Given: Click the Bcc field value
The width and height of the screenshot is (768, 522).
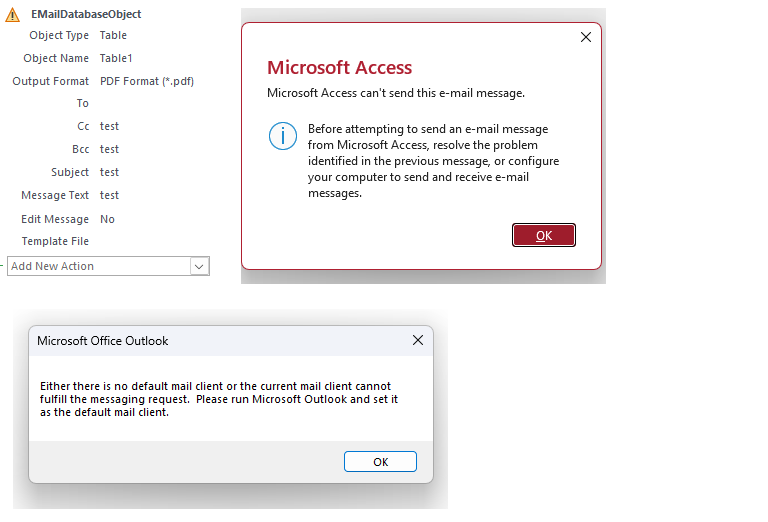Looking at the screenshot, I should coord(109,149).
